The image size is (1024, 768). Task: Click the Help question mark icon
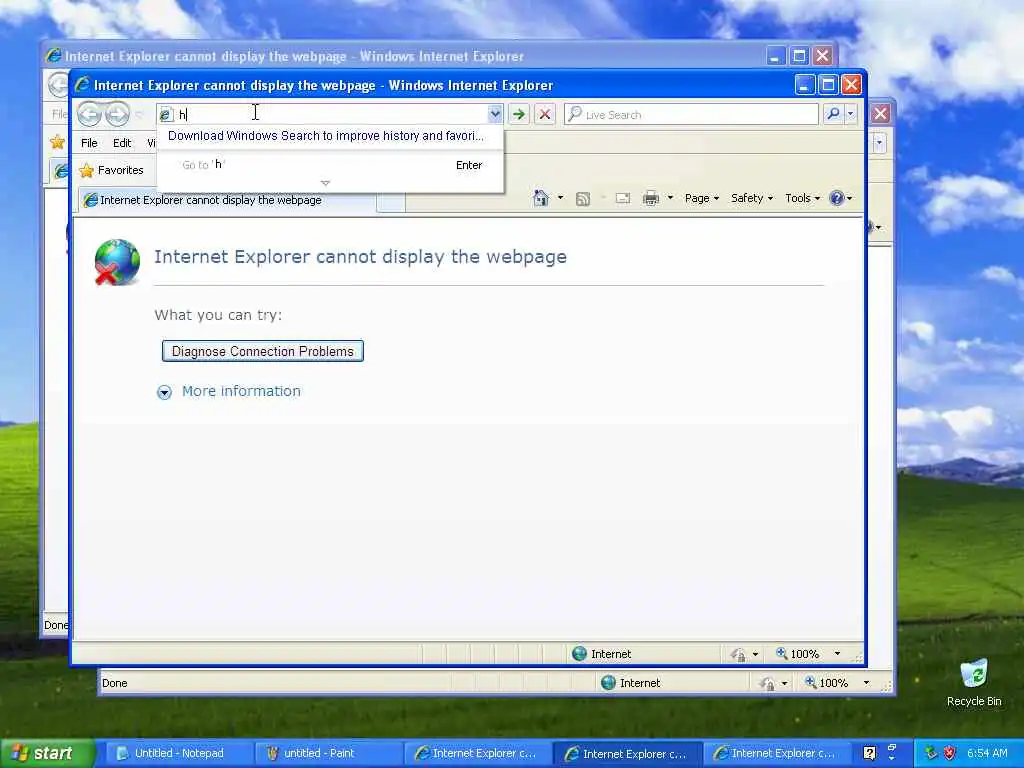pos(837,198)
